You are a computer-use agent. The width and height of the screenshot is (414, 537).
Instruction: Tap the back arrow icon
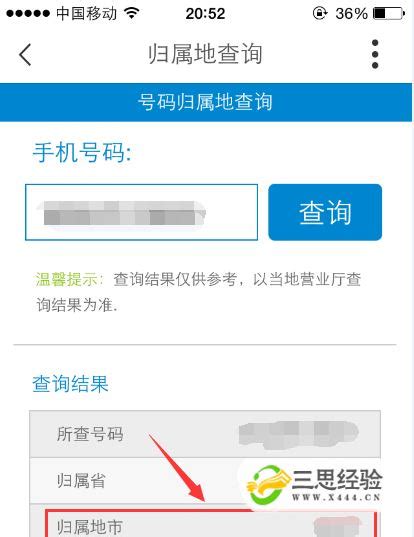25,54
